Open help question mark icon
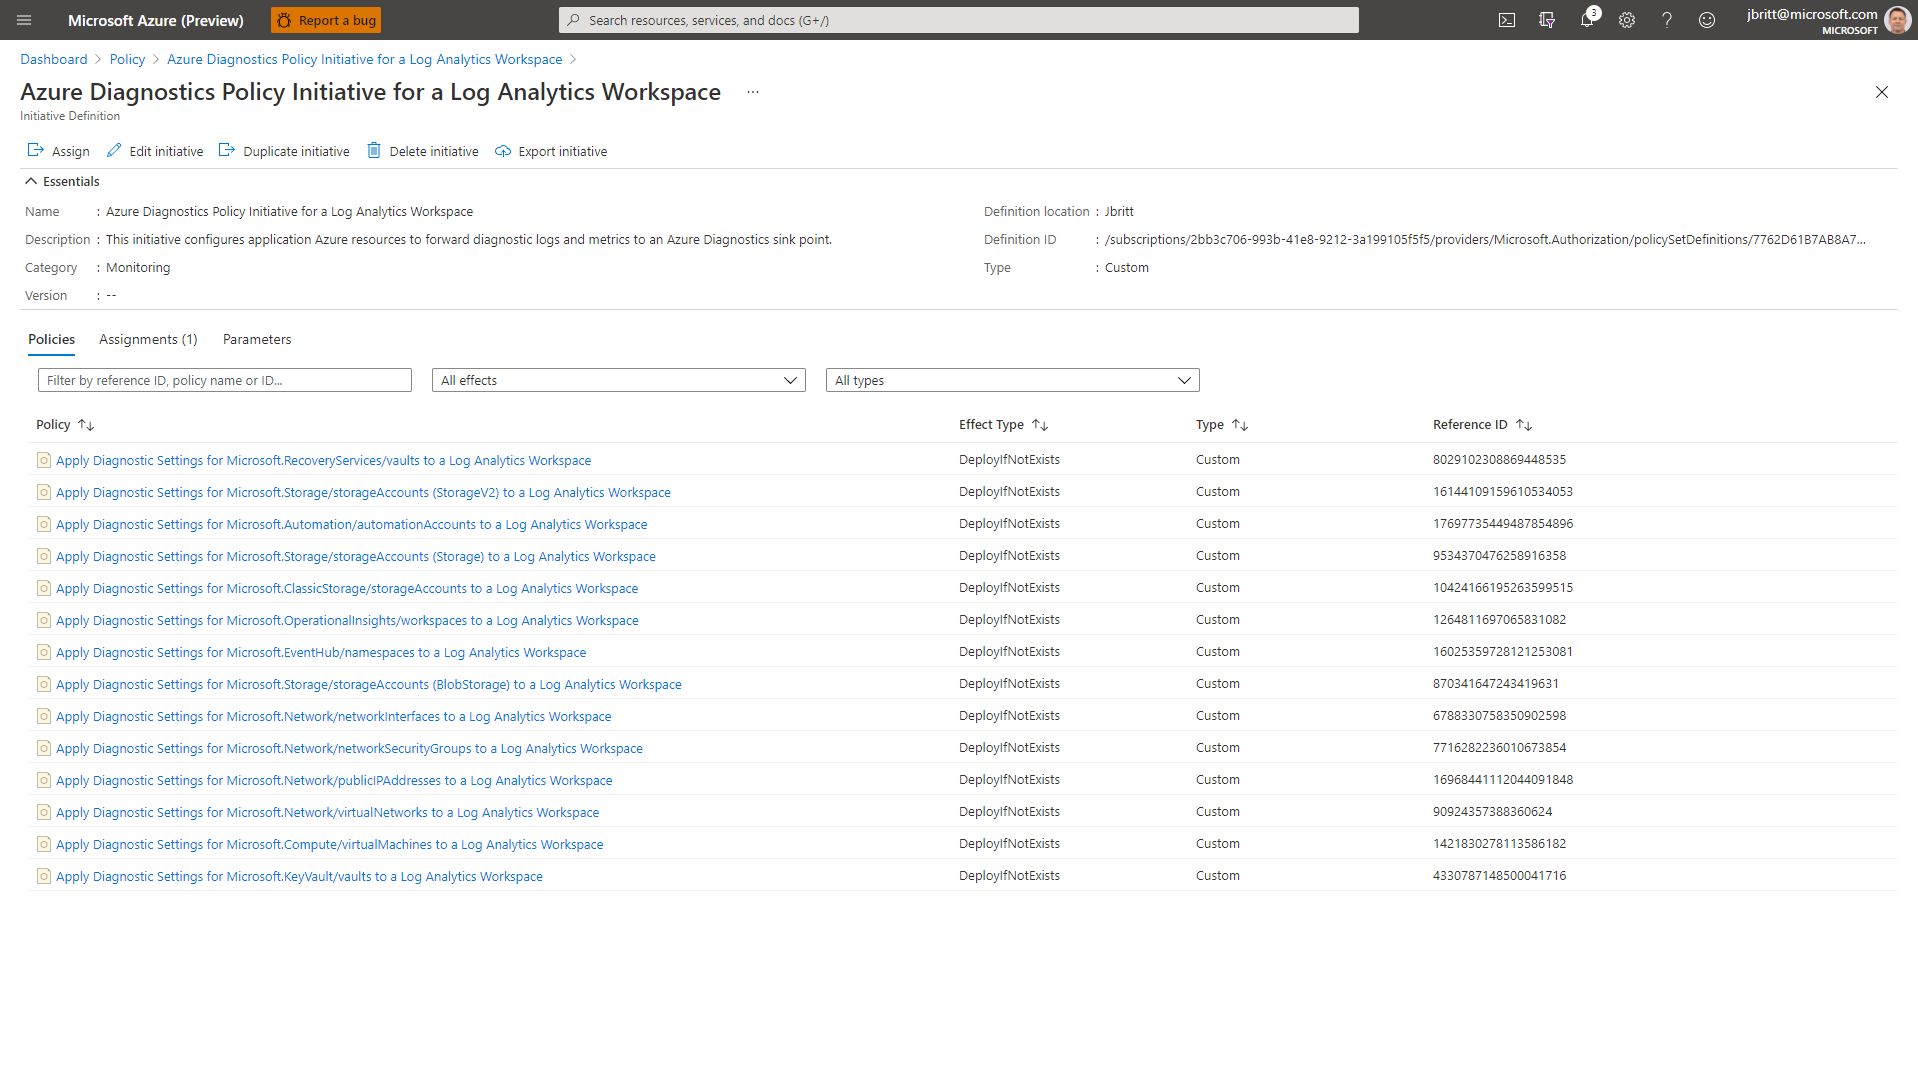 1667,20
